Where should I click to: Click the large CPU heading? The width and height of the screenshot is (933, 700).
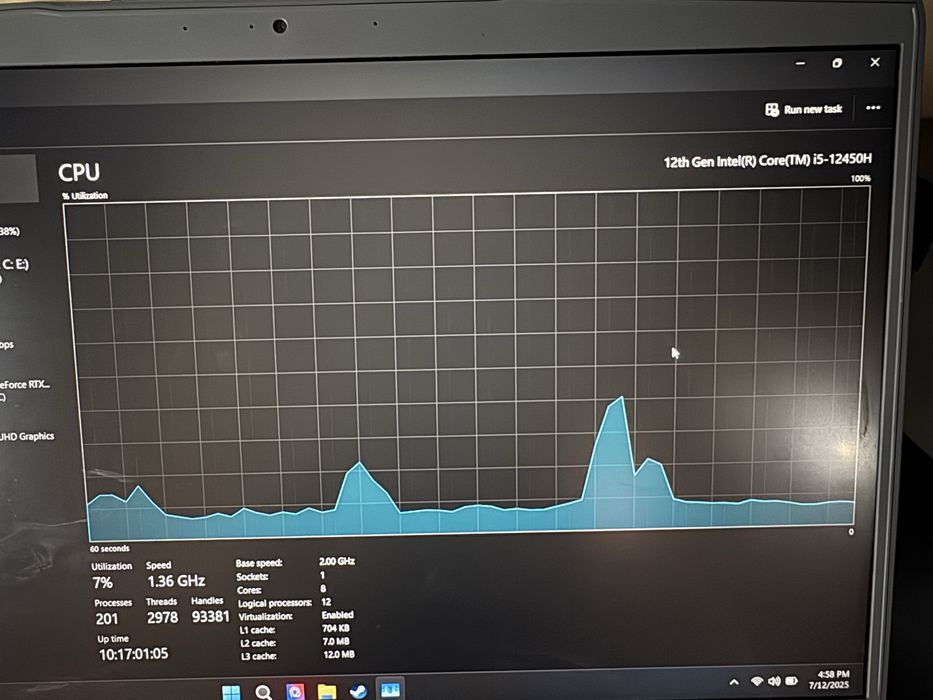pos(79,173)
